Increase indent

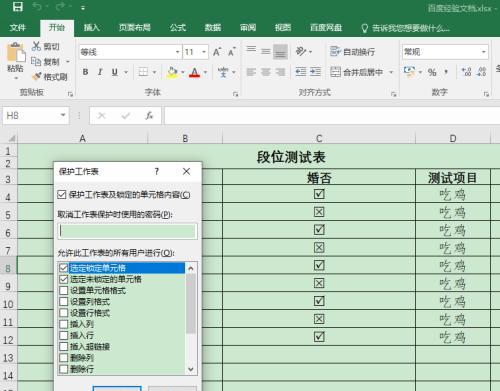(x=315, y=72)
